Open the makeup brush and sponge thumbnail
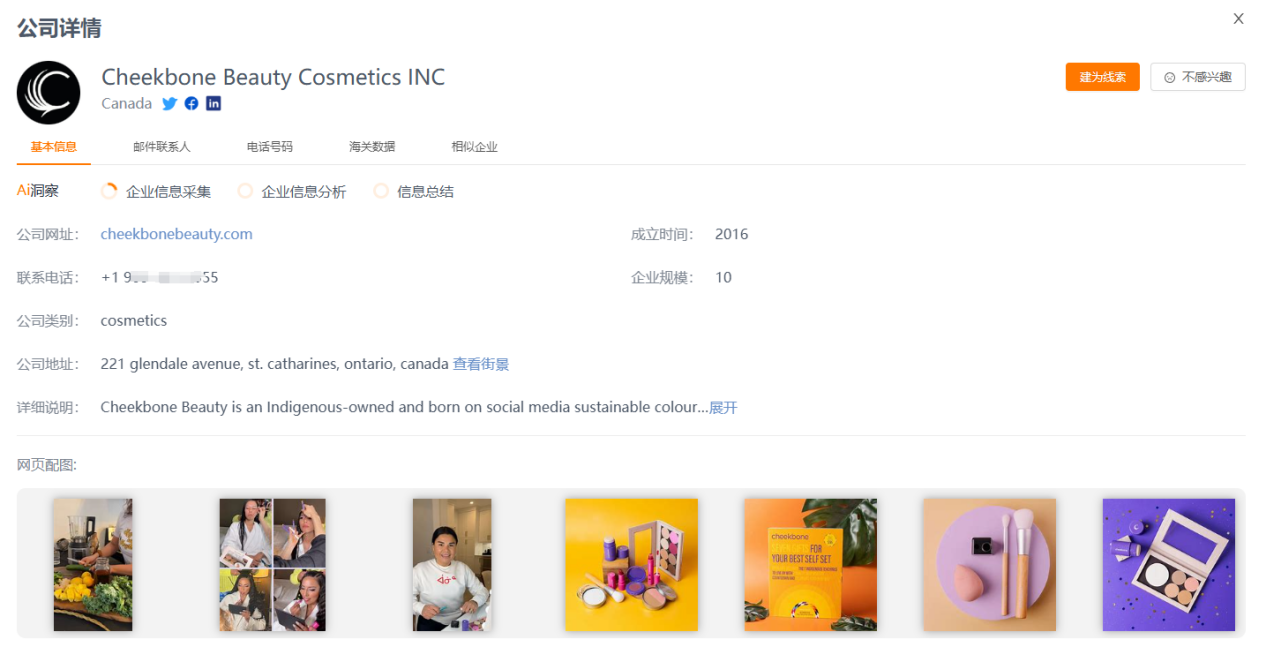 click(x=989, y=565)
